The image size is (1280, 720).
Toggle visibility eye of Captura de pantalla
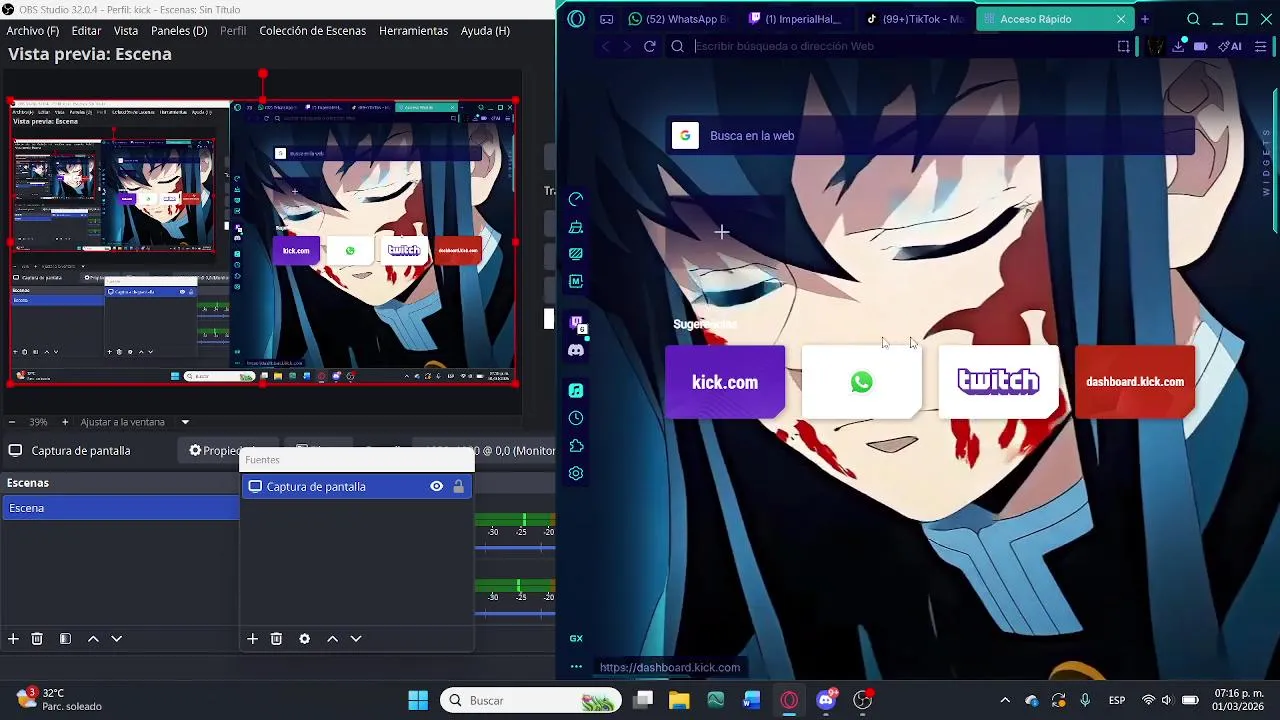coord(437,487)
